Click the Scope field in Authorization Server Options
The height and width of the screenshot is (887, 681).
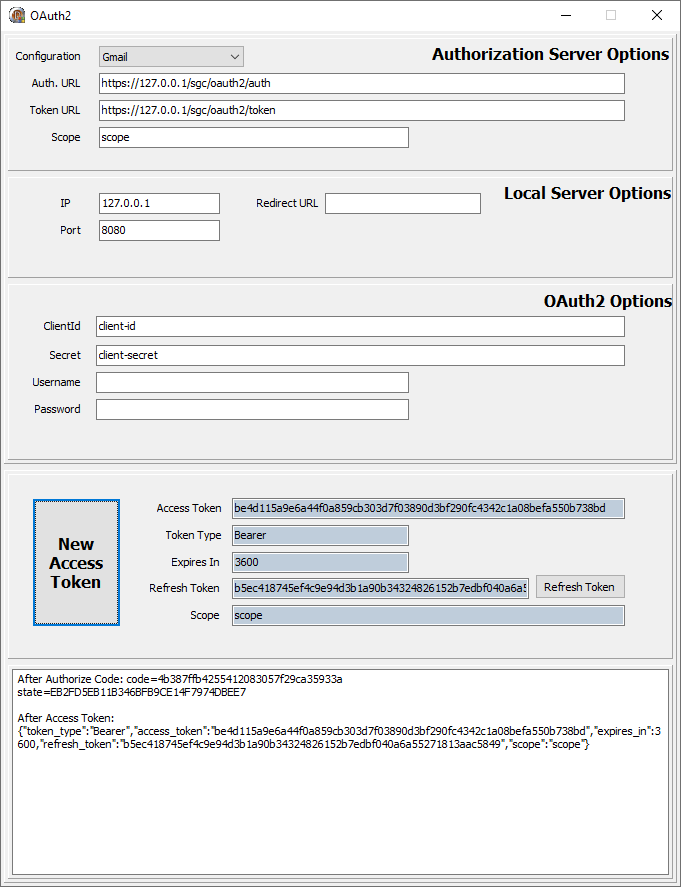click(253, 137)
